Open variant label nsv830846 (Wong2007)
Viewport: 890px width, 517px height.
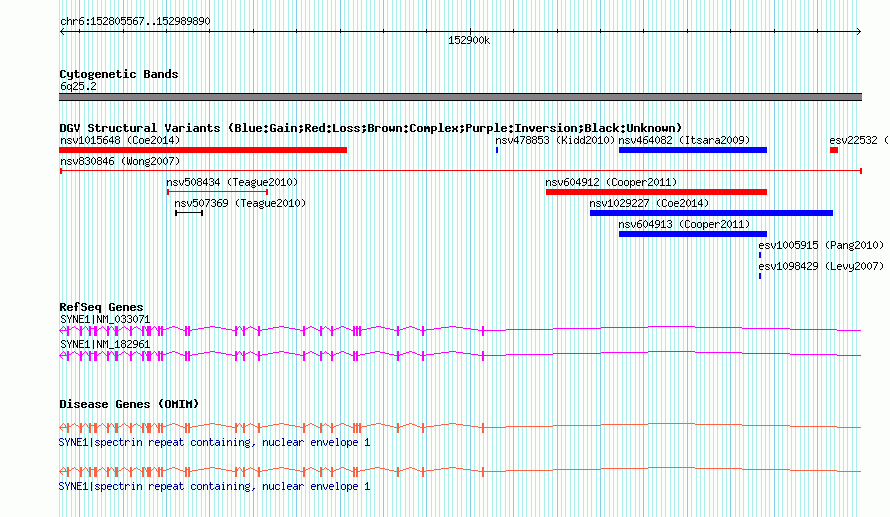point(120,161)
